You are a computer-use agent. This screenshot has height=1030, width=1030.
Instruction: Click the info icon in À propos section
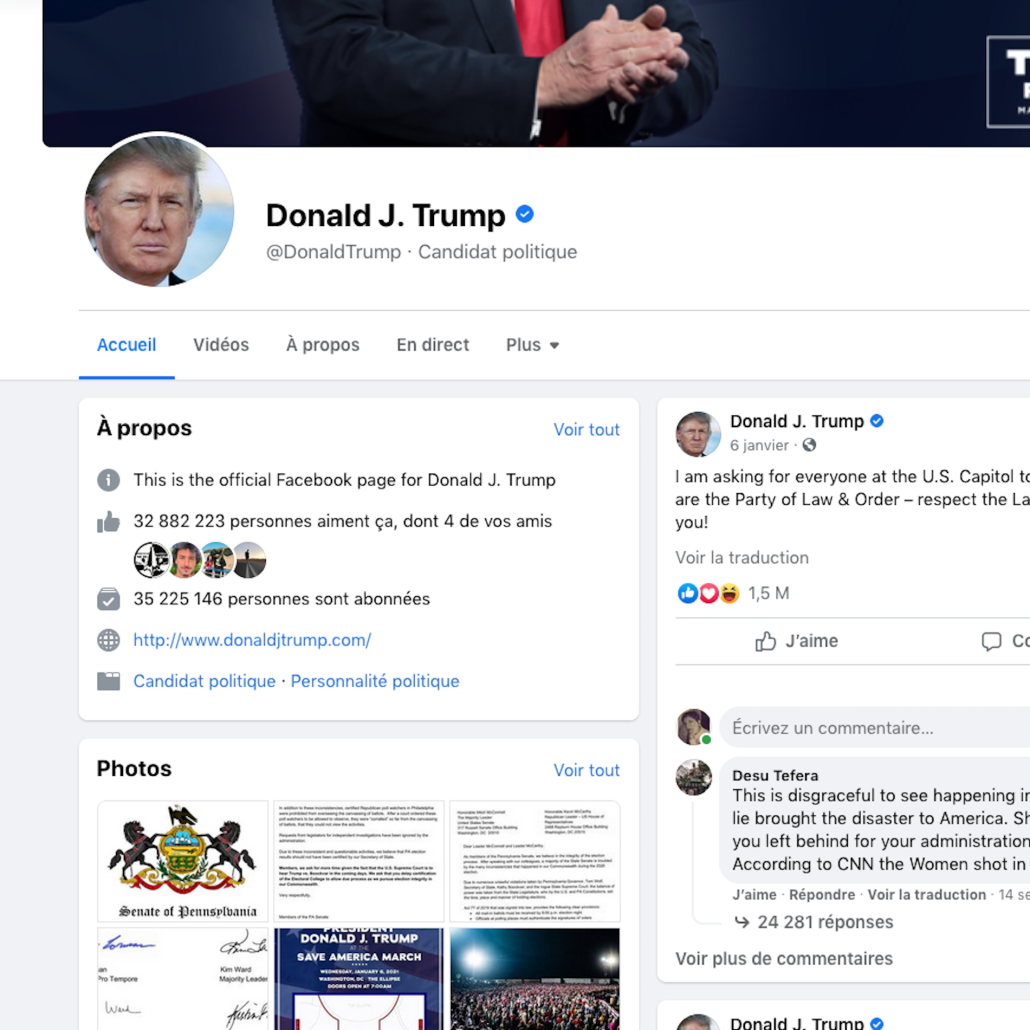[x=108, y=480]
